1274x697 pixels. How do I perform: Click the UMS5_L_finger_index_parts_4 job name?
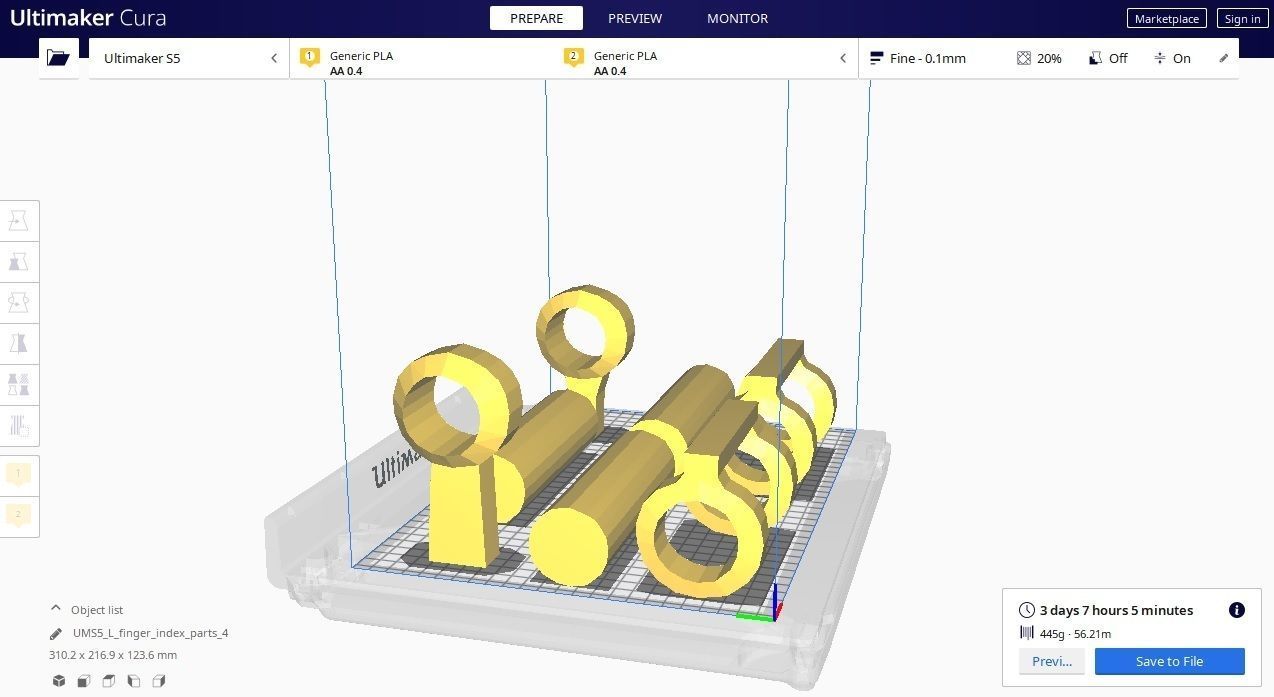tap(150, 633)
